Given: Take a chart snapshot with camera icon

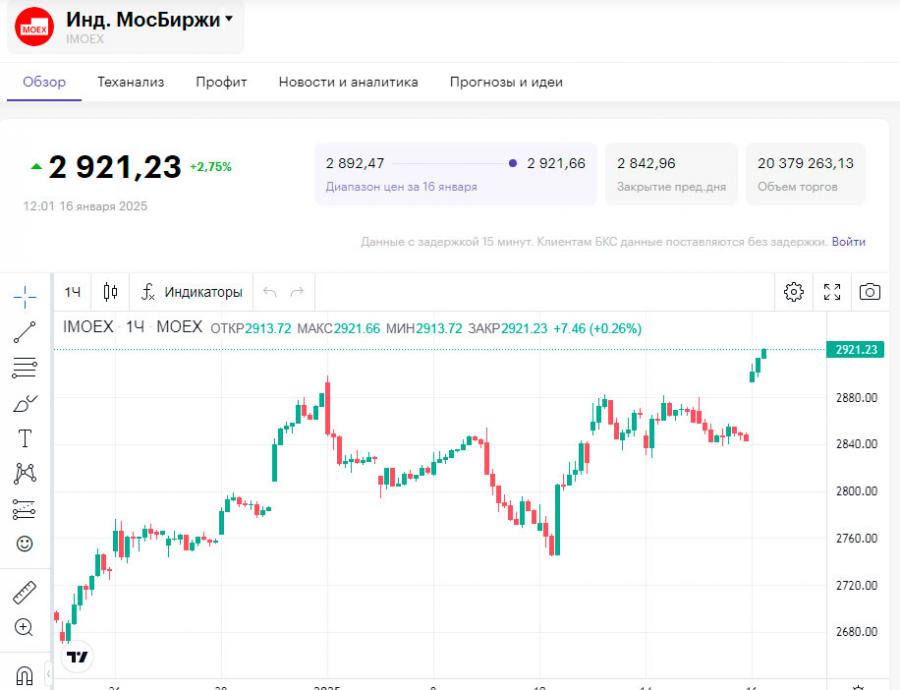Looking at the screenshot, I should pos(870,292).
